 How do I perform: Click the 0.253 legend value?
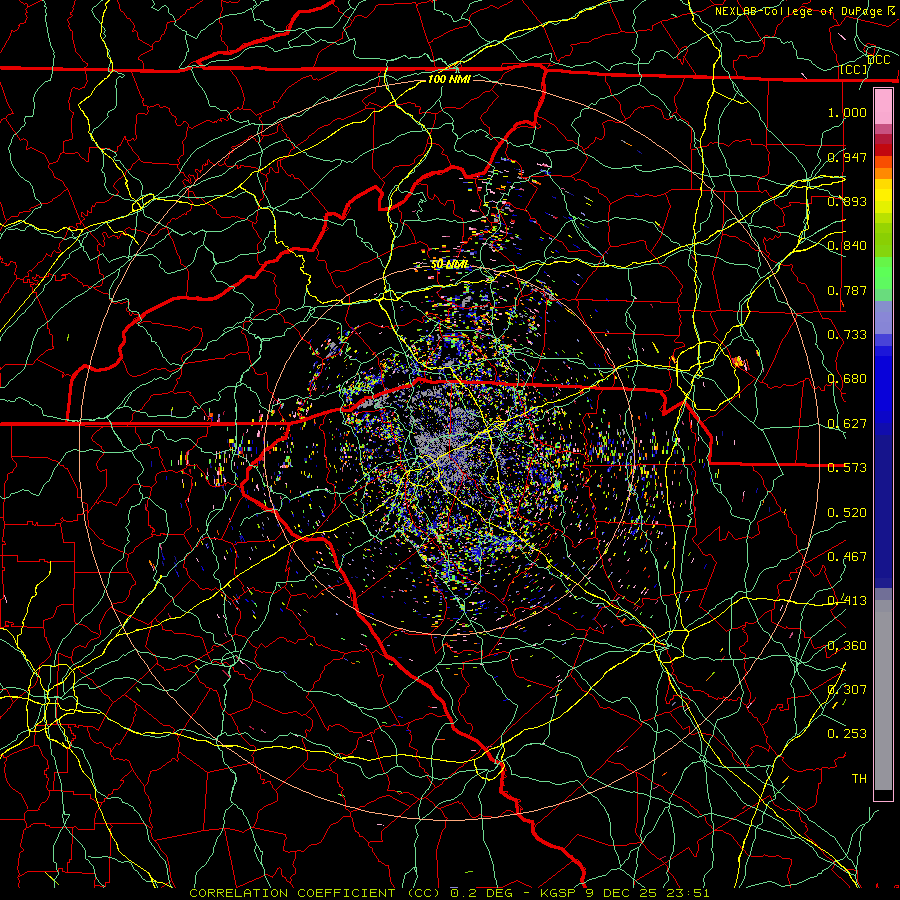[x=847, y=734]
